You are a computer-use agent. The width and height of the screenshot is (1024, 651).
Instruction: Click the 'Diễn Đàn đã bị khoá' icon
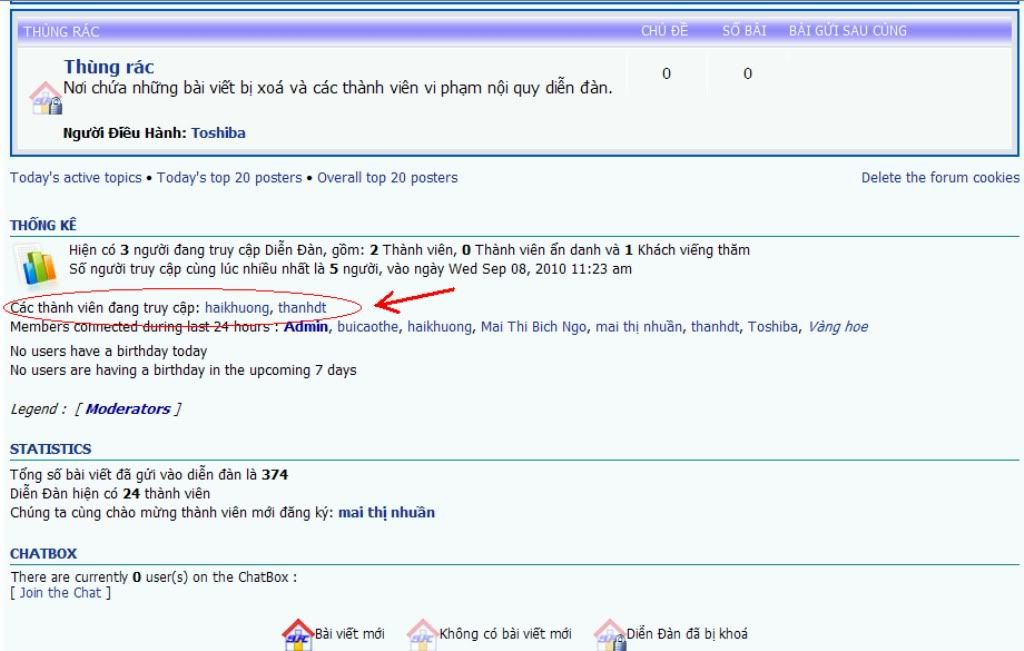(609, 634)
